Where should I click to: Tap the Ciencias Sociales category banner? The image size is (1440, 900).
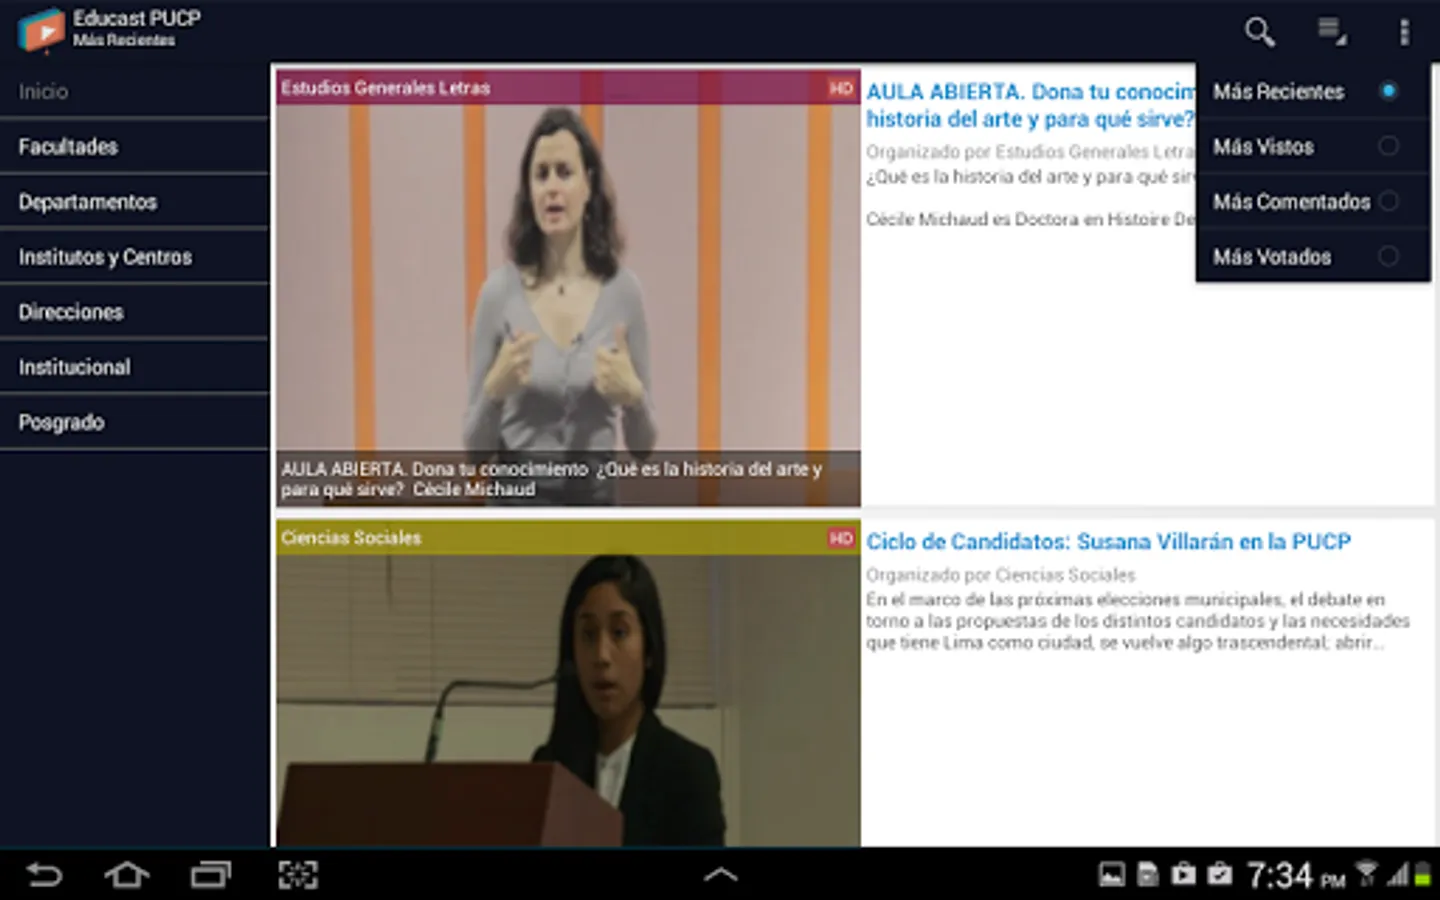pos(568,538)
